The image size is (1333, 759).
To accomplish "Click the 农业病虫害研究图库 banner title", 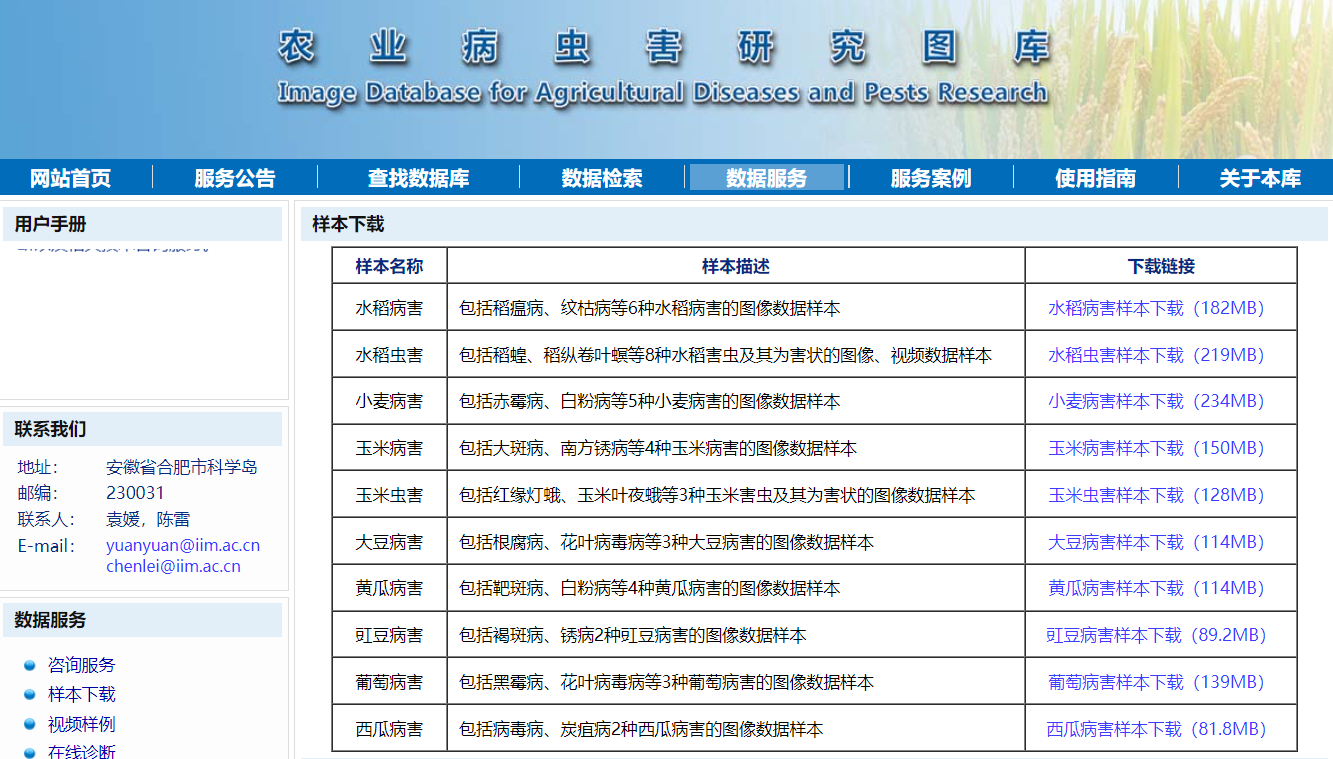I will [664, 47].
